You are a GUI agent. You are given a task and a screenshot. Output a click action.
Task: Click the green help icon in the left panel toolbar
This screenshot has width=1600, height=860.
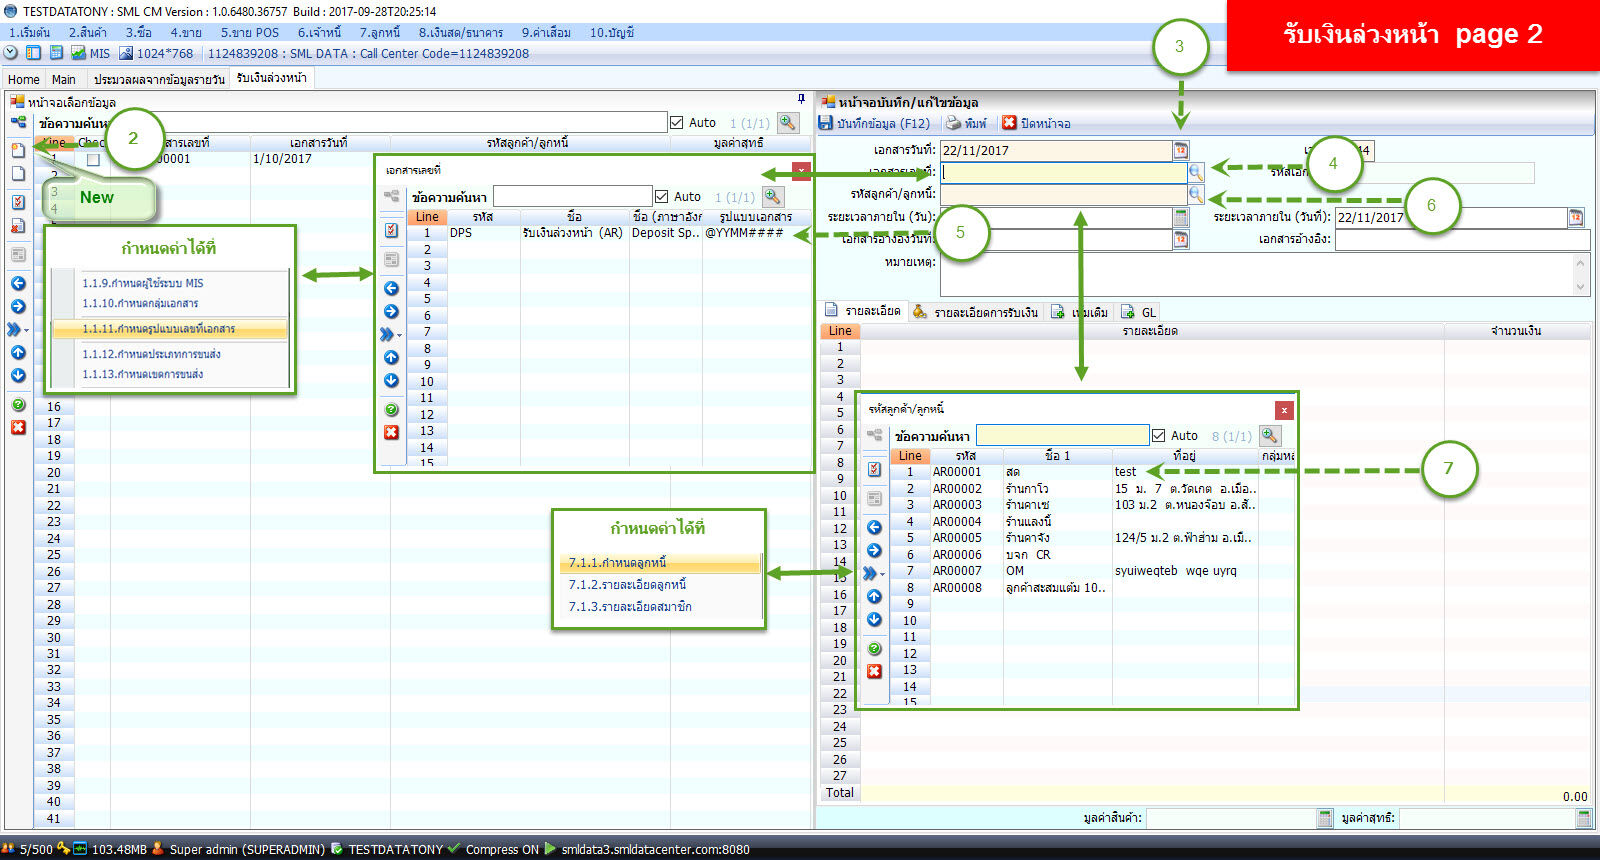18,405
